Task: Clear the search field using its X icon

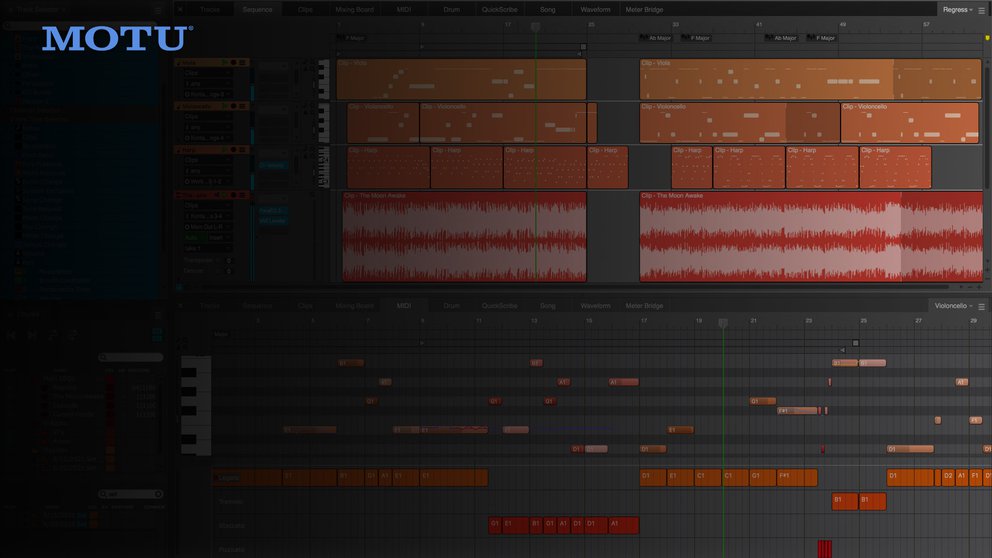Action: (158, 494)
